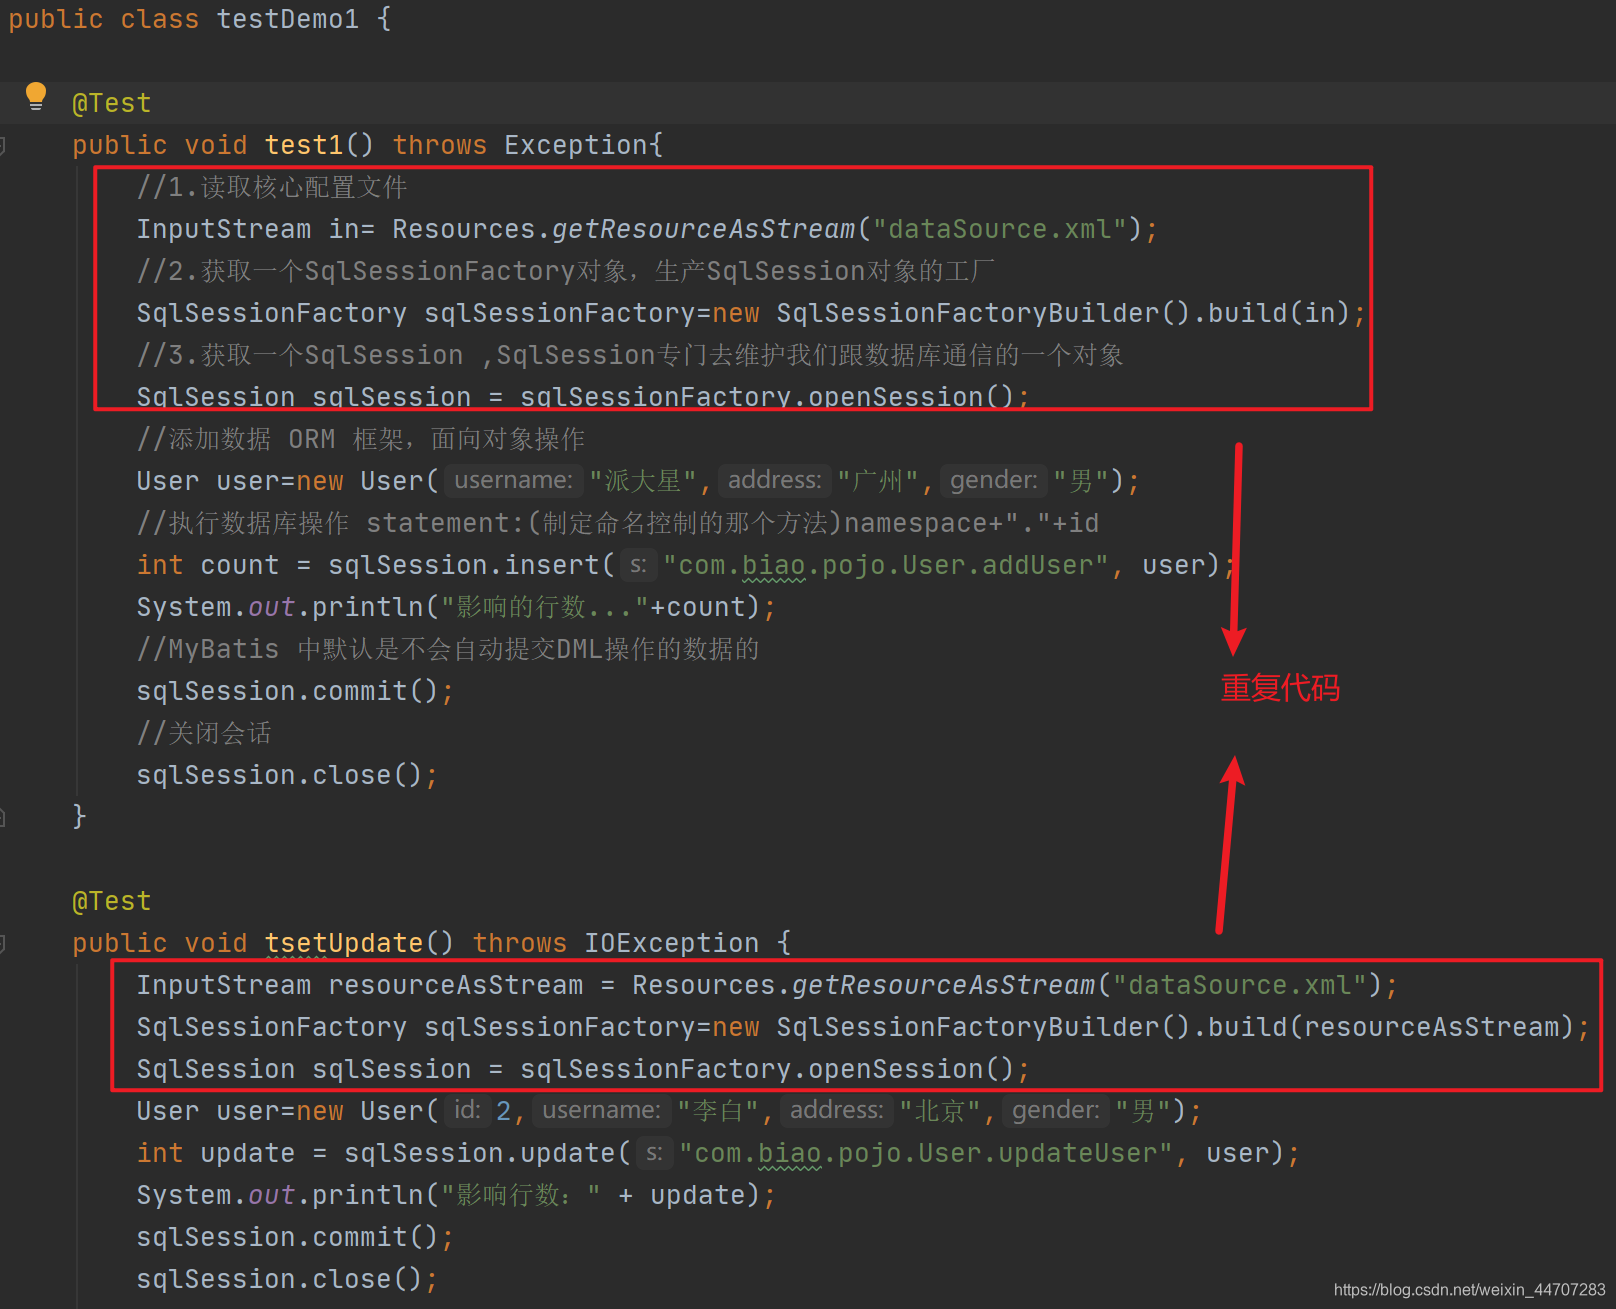Click the comment about MyBatis 默认 DML
The width and height of the screenshot is (1616, 1309).
pyautogui.click(x=448, y=649)
